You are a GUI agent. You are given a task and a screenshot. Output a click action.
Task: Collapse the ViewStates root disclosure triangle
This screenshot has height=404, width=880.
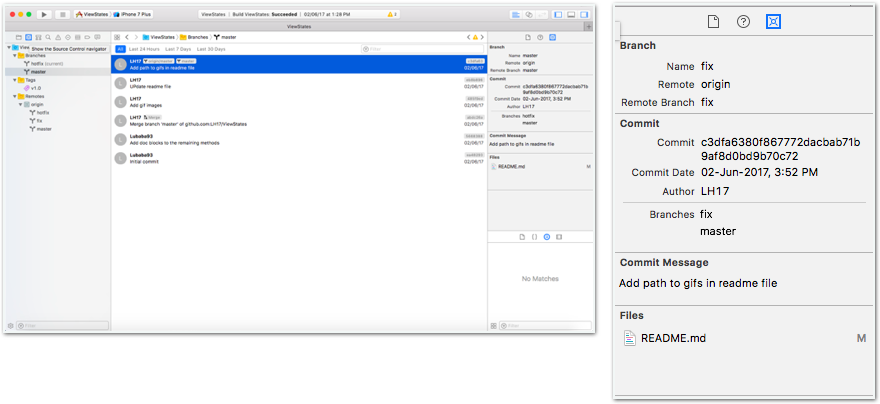[x=9, y=48]
